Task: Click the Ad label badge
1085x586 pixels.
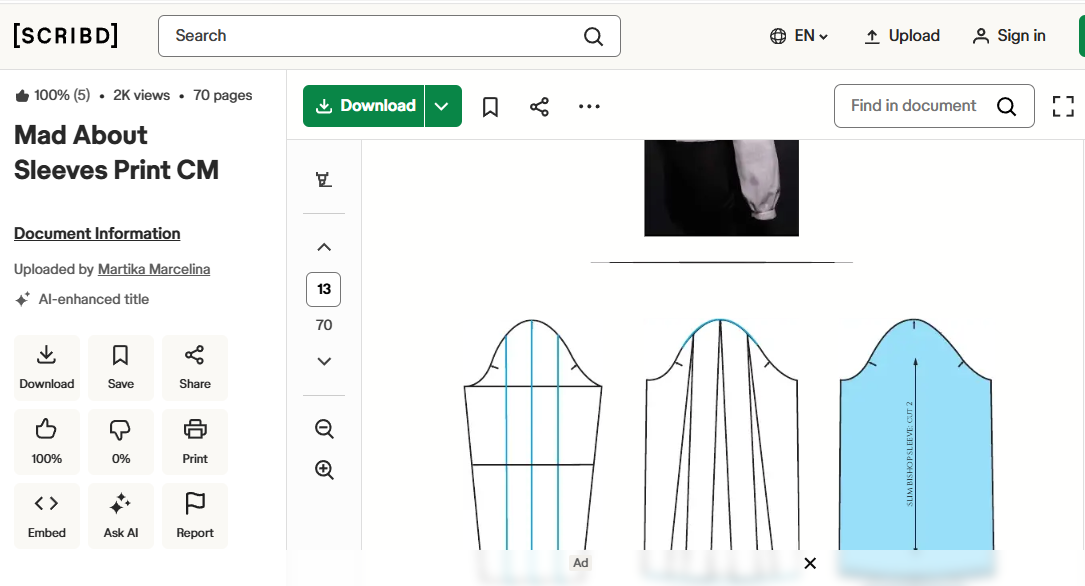Action: click(581, 563)
